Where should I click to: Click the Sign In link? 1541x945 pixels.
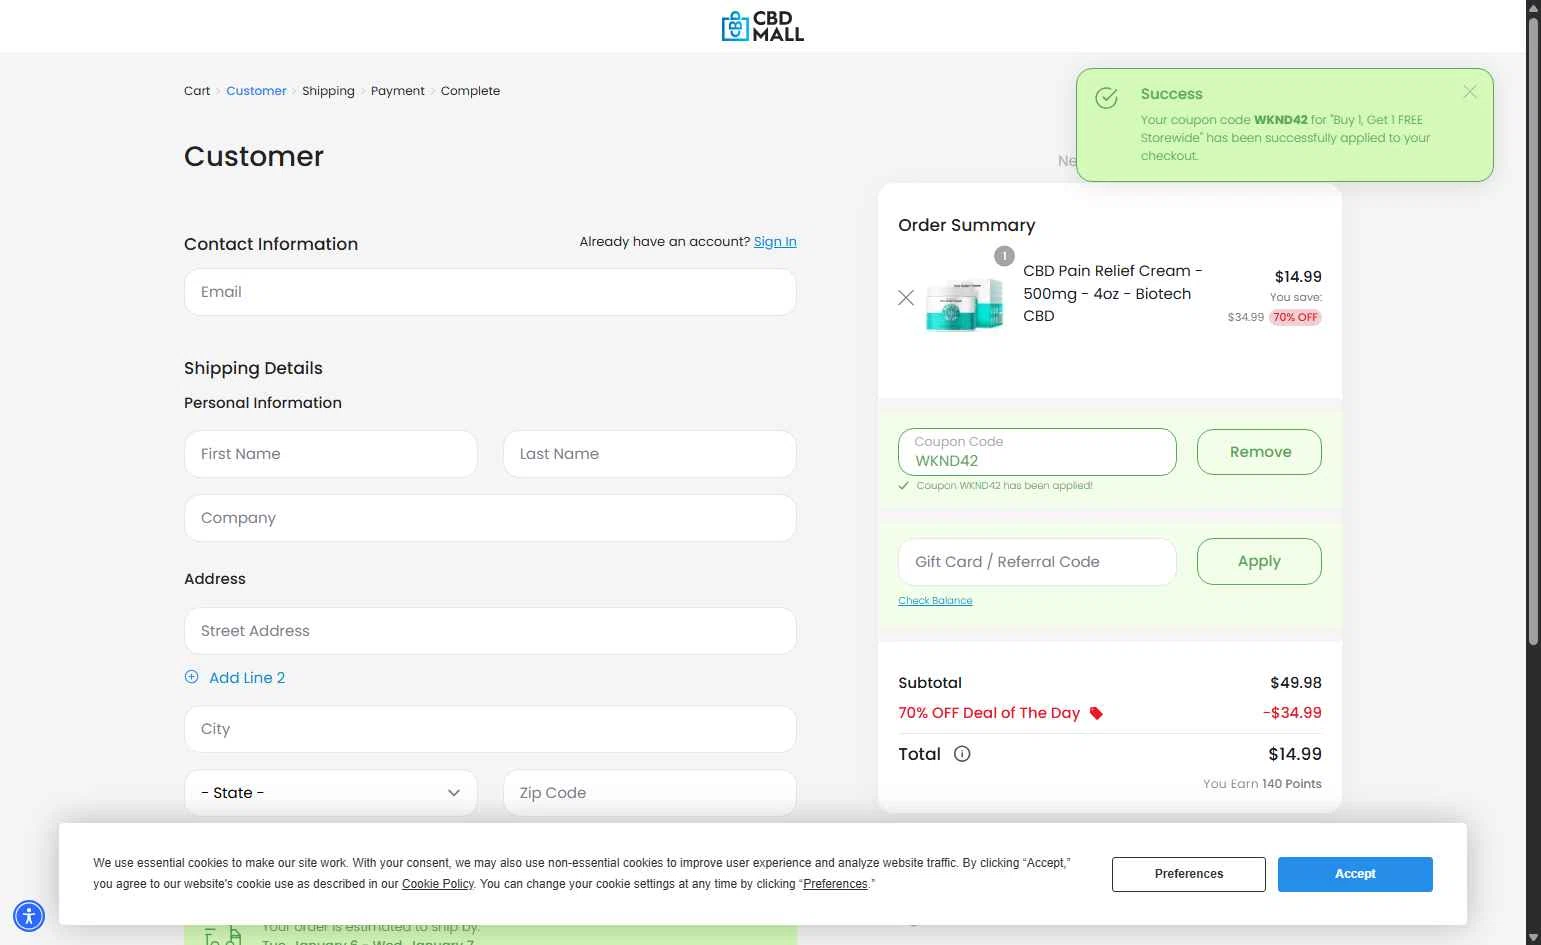(775, 242)
